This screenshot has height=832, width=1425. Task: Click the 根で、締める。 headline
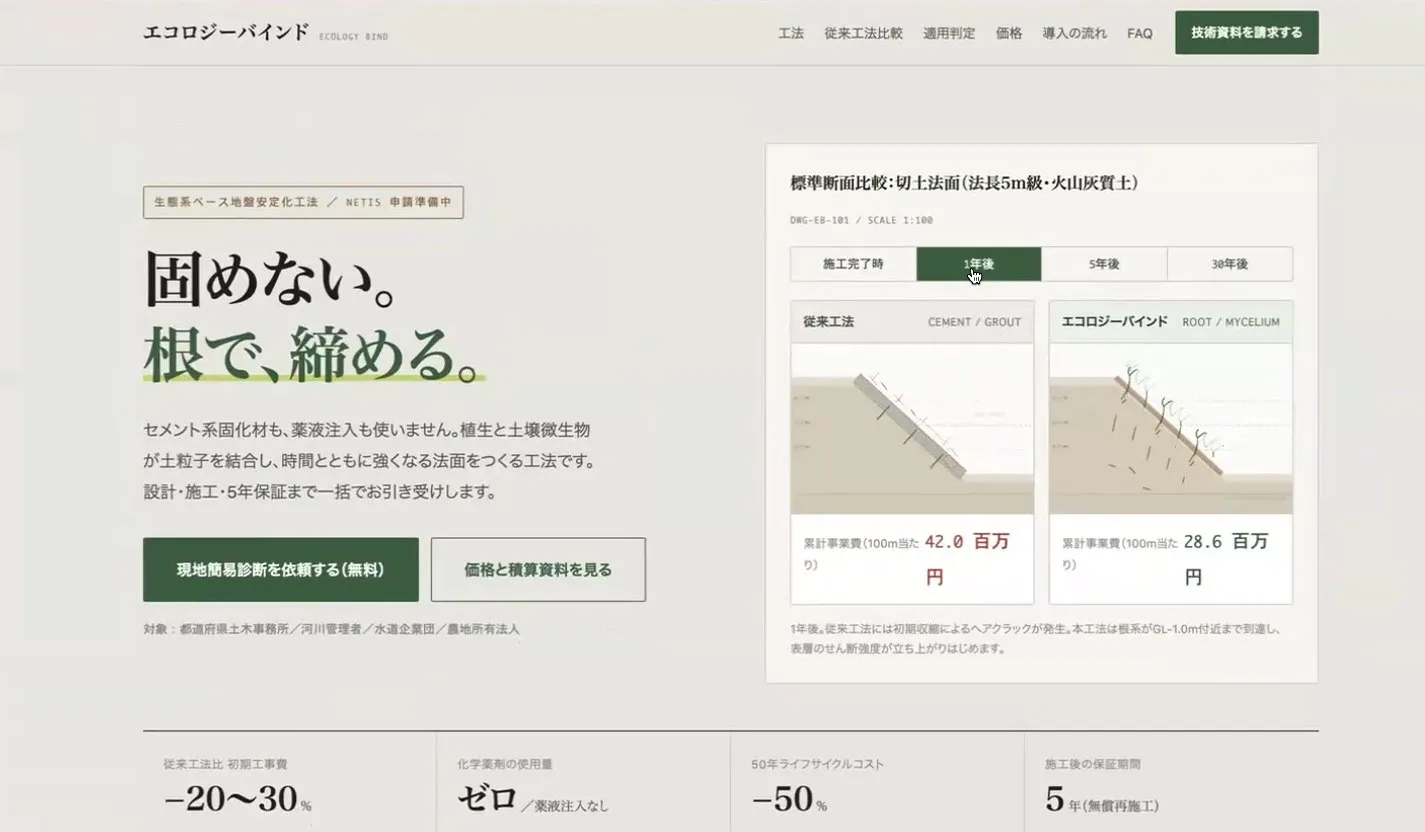tap(314, 354)
